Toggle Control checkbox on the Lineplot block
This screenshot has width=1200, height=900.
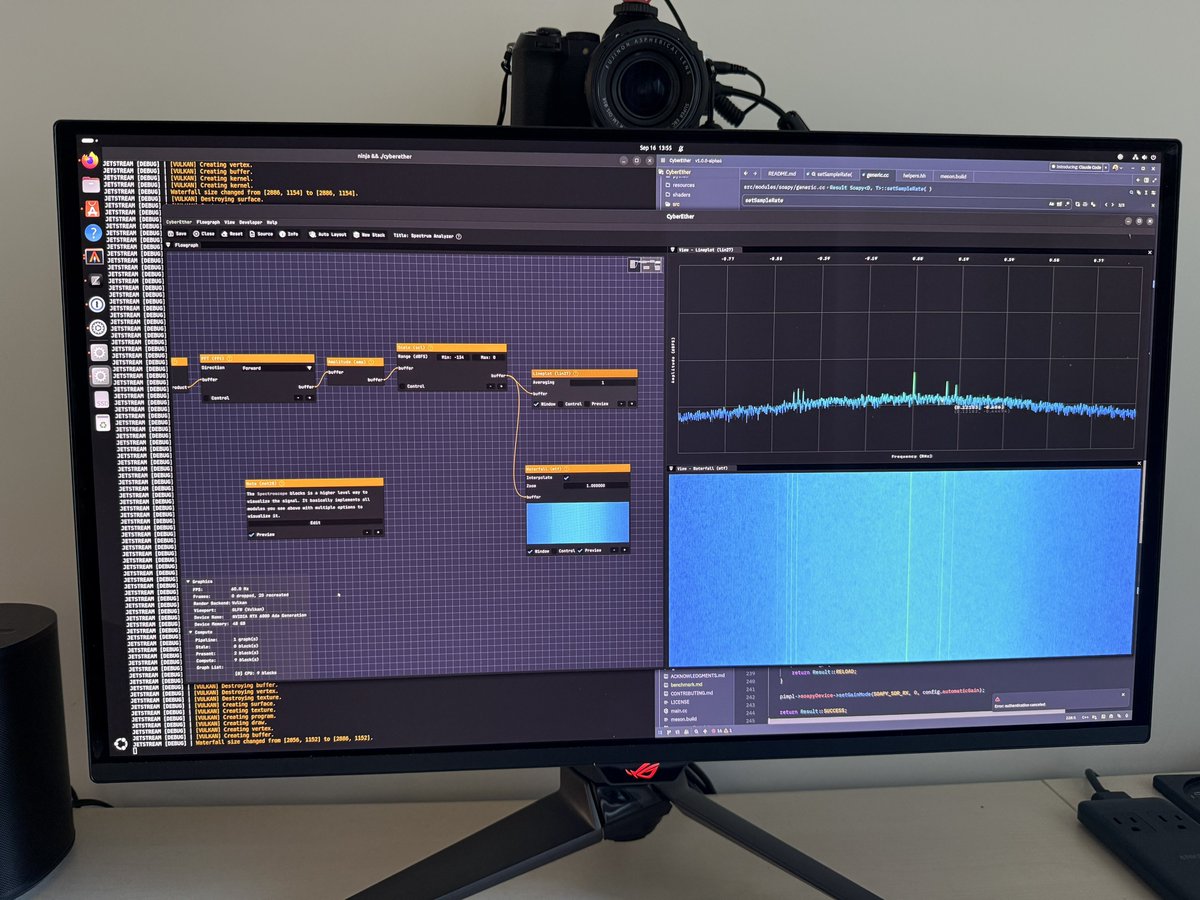[x=561, y=404]
